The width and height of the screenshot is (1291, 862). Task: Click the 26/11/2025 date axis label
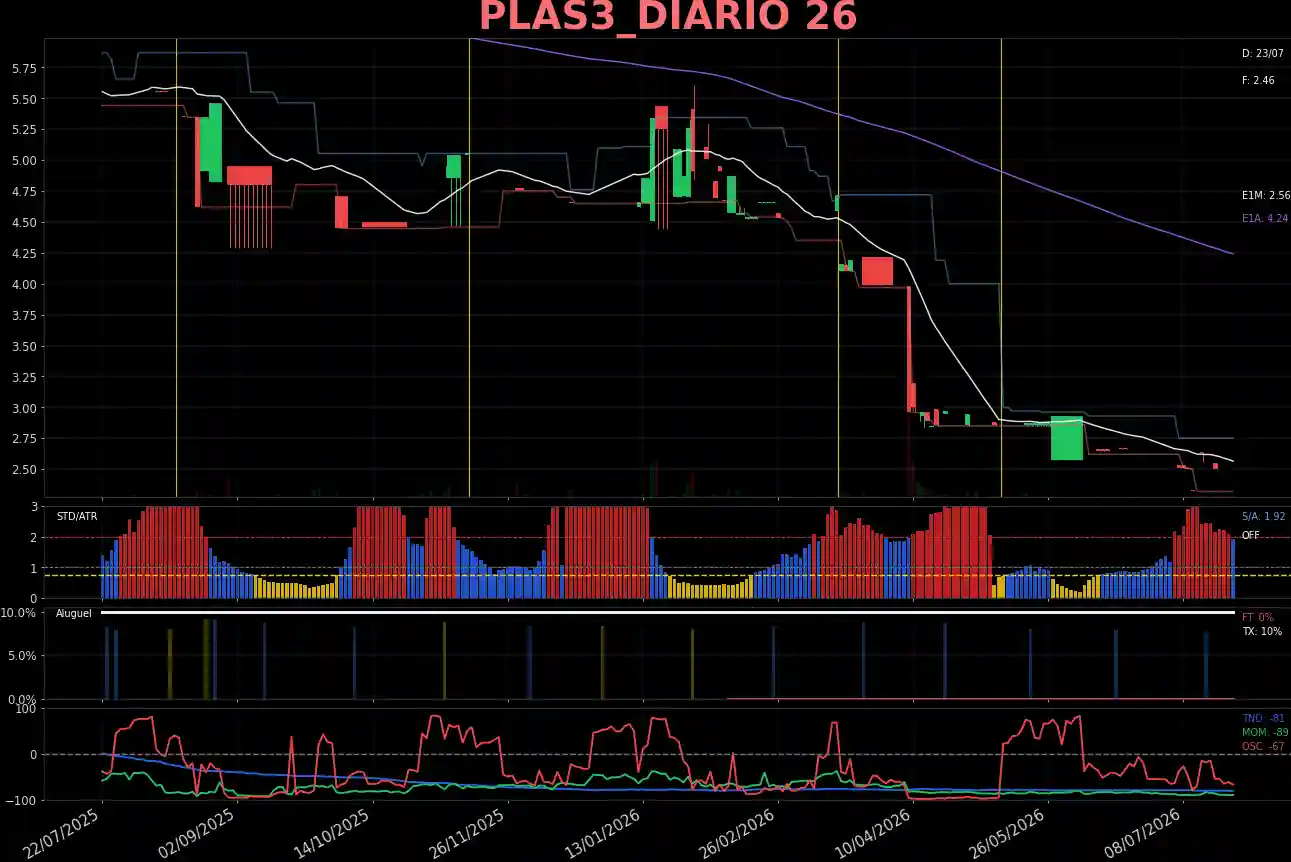[466, 833]
